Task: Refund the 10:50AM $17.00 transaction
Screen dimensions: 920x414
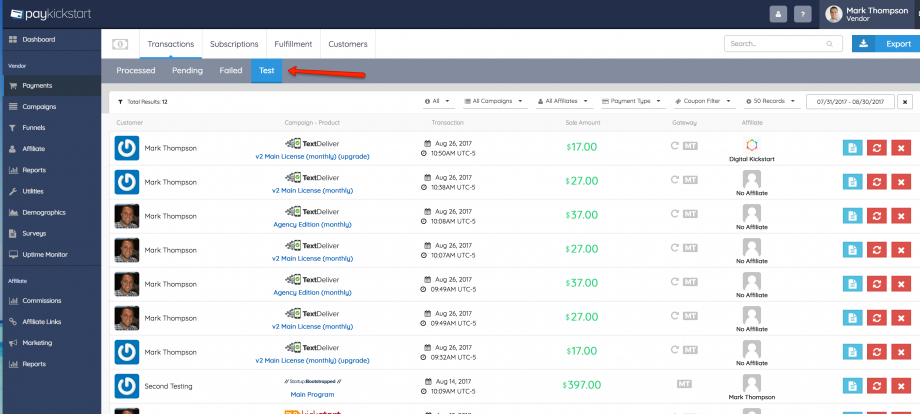Action: pos(877,148)
